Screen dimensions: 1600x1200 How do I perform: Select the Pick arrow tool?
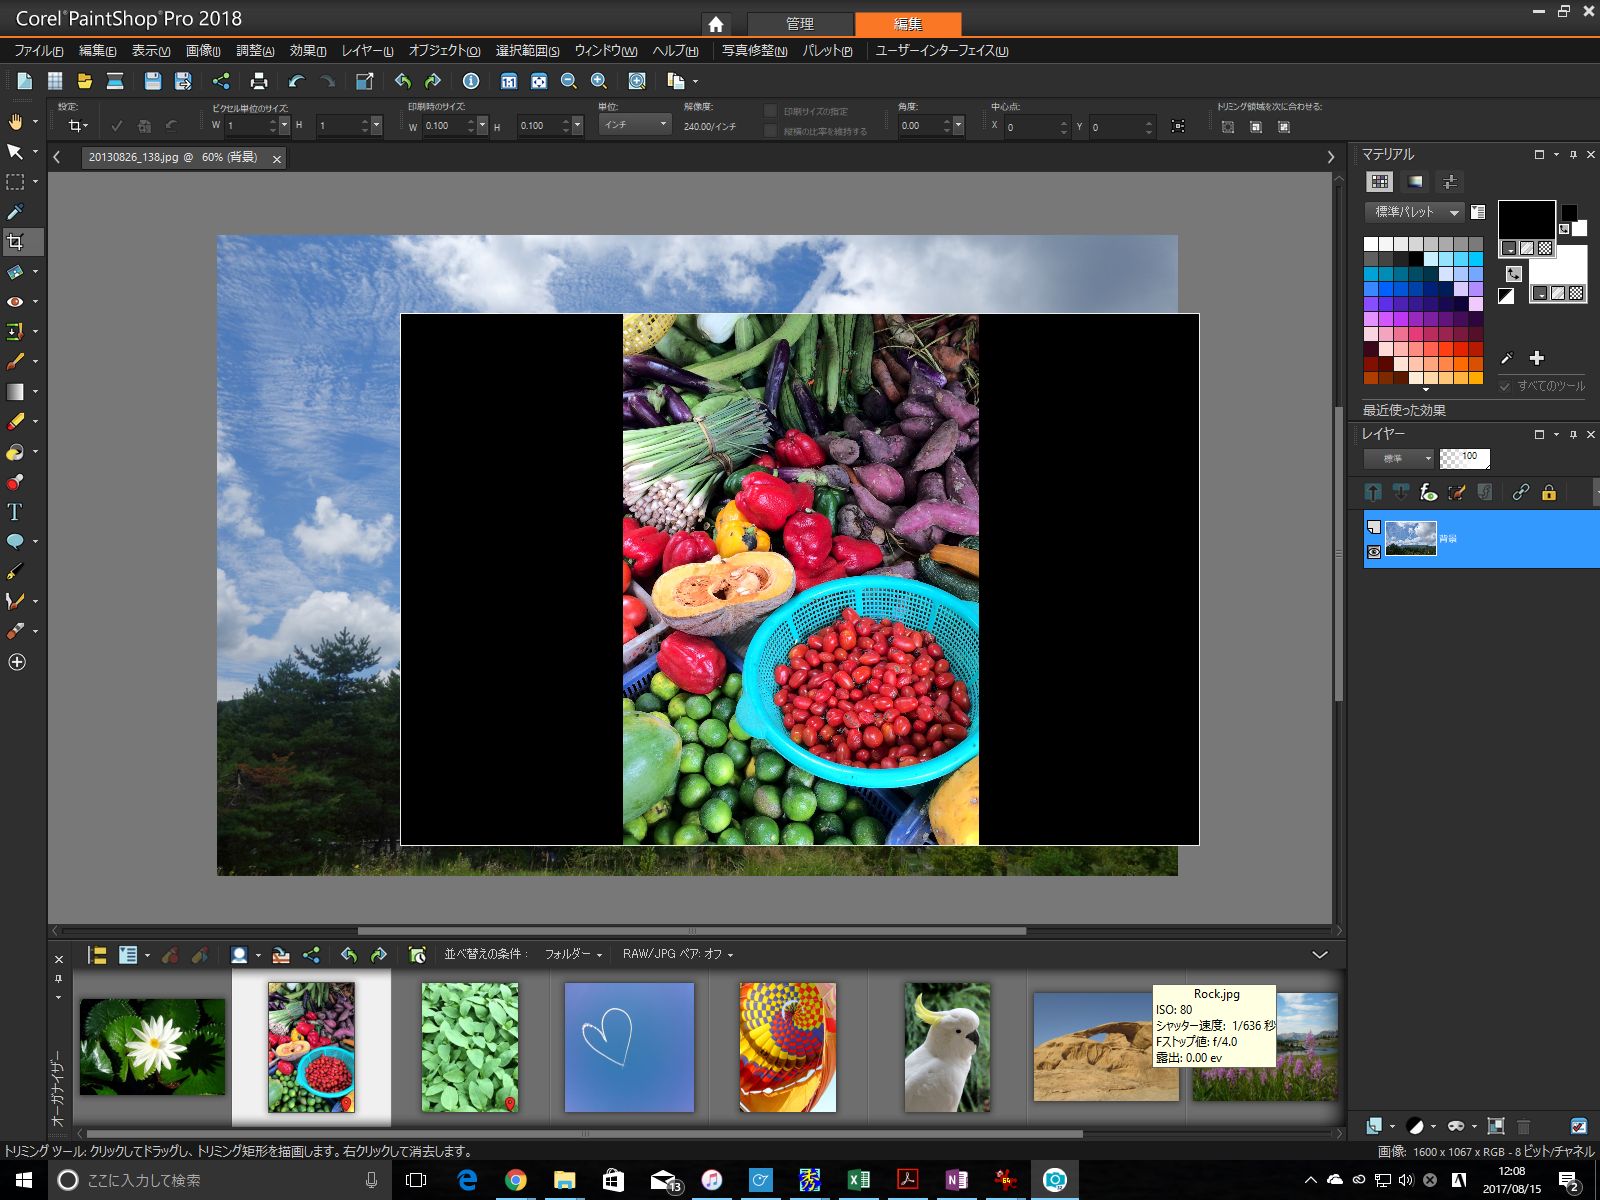pos(15,152)
